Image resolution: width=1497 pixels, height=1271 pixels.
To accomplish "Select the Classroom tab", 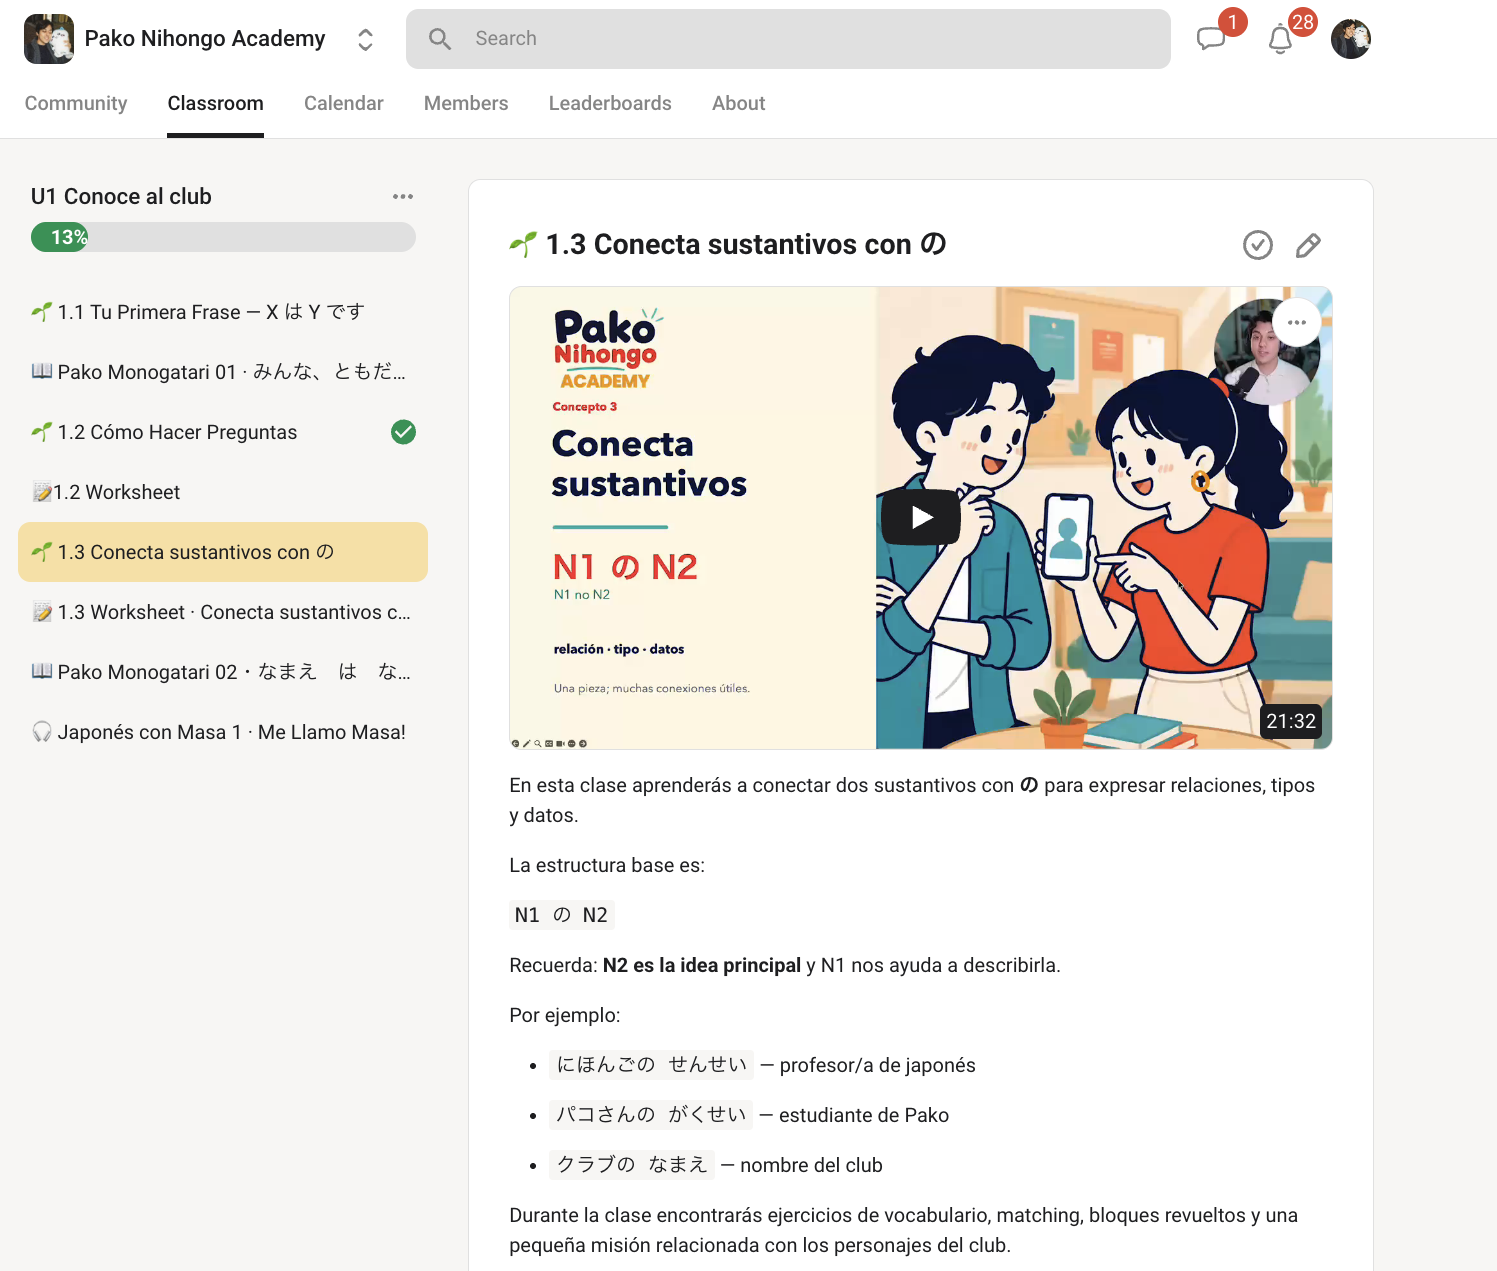I will (215, 103).
